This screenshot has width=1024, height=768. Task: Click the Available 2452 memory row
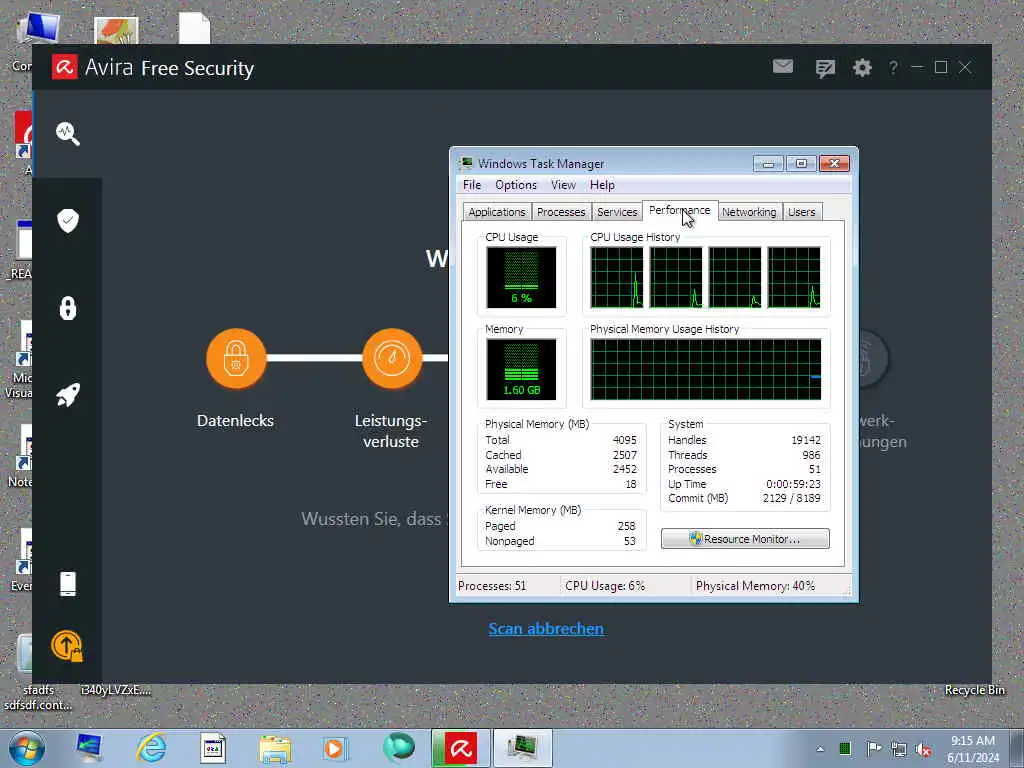[561, 469]
